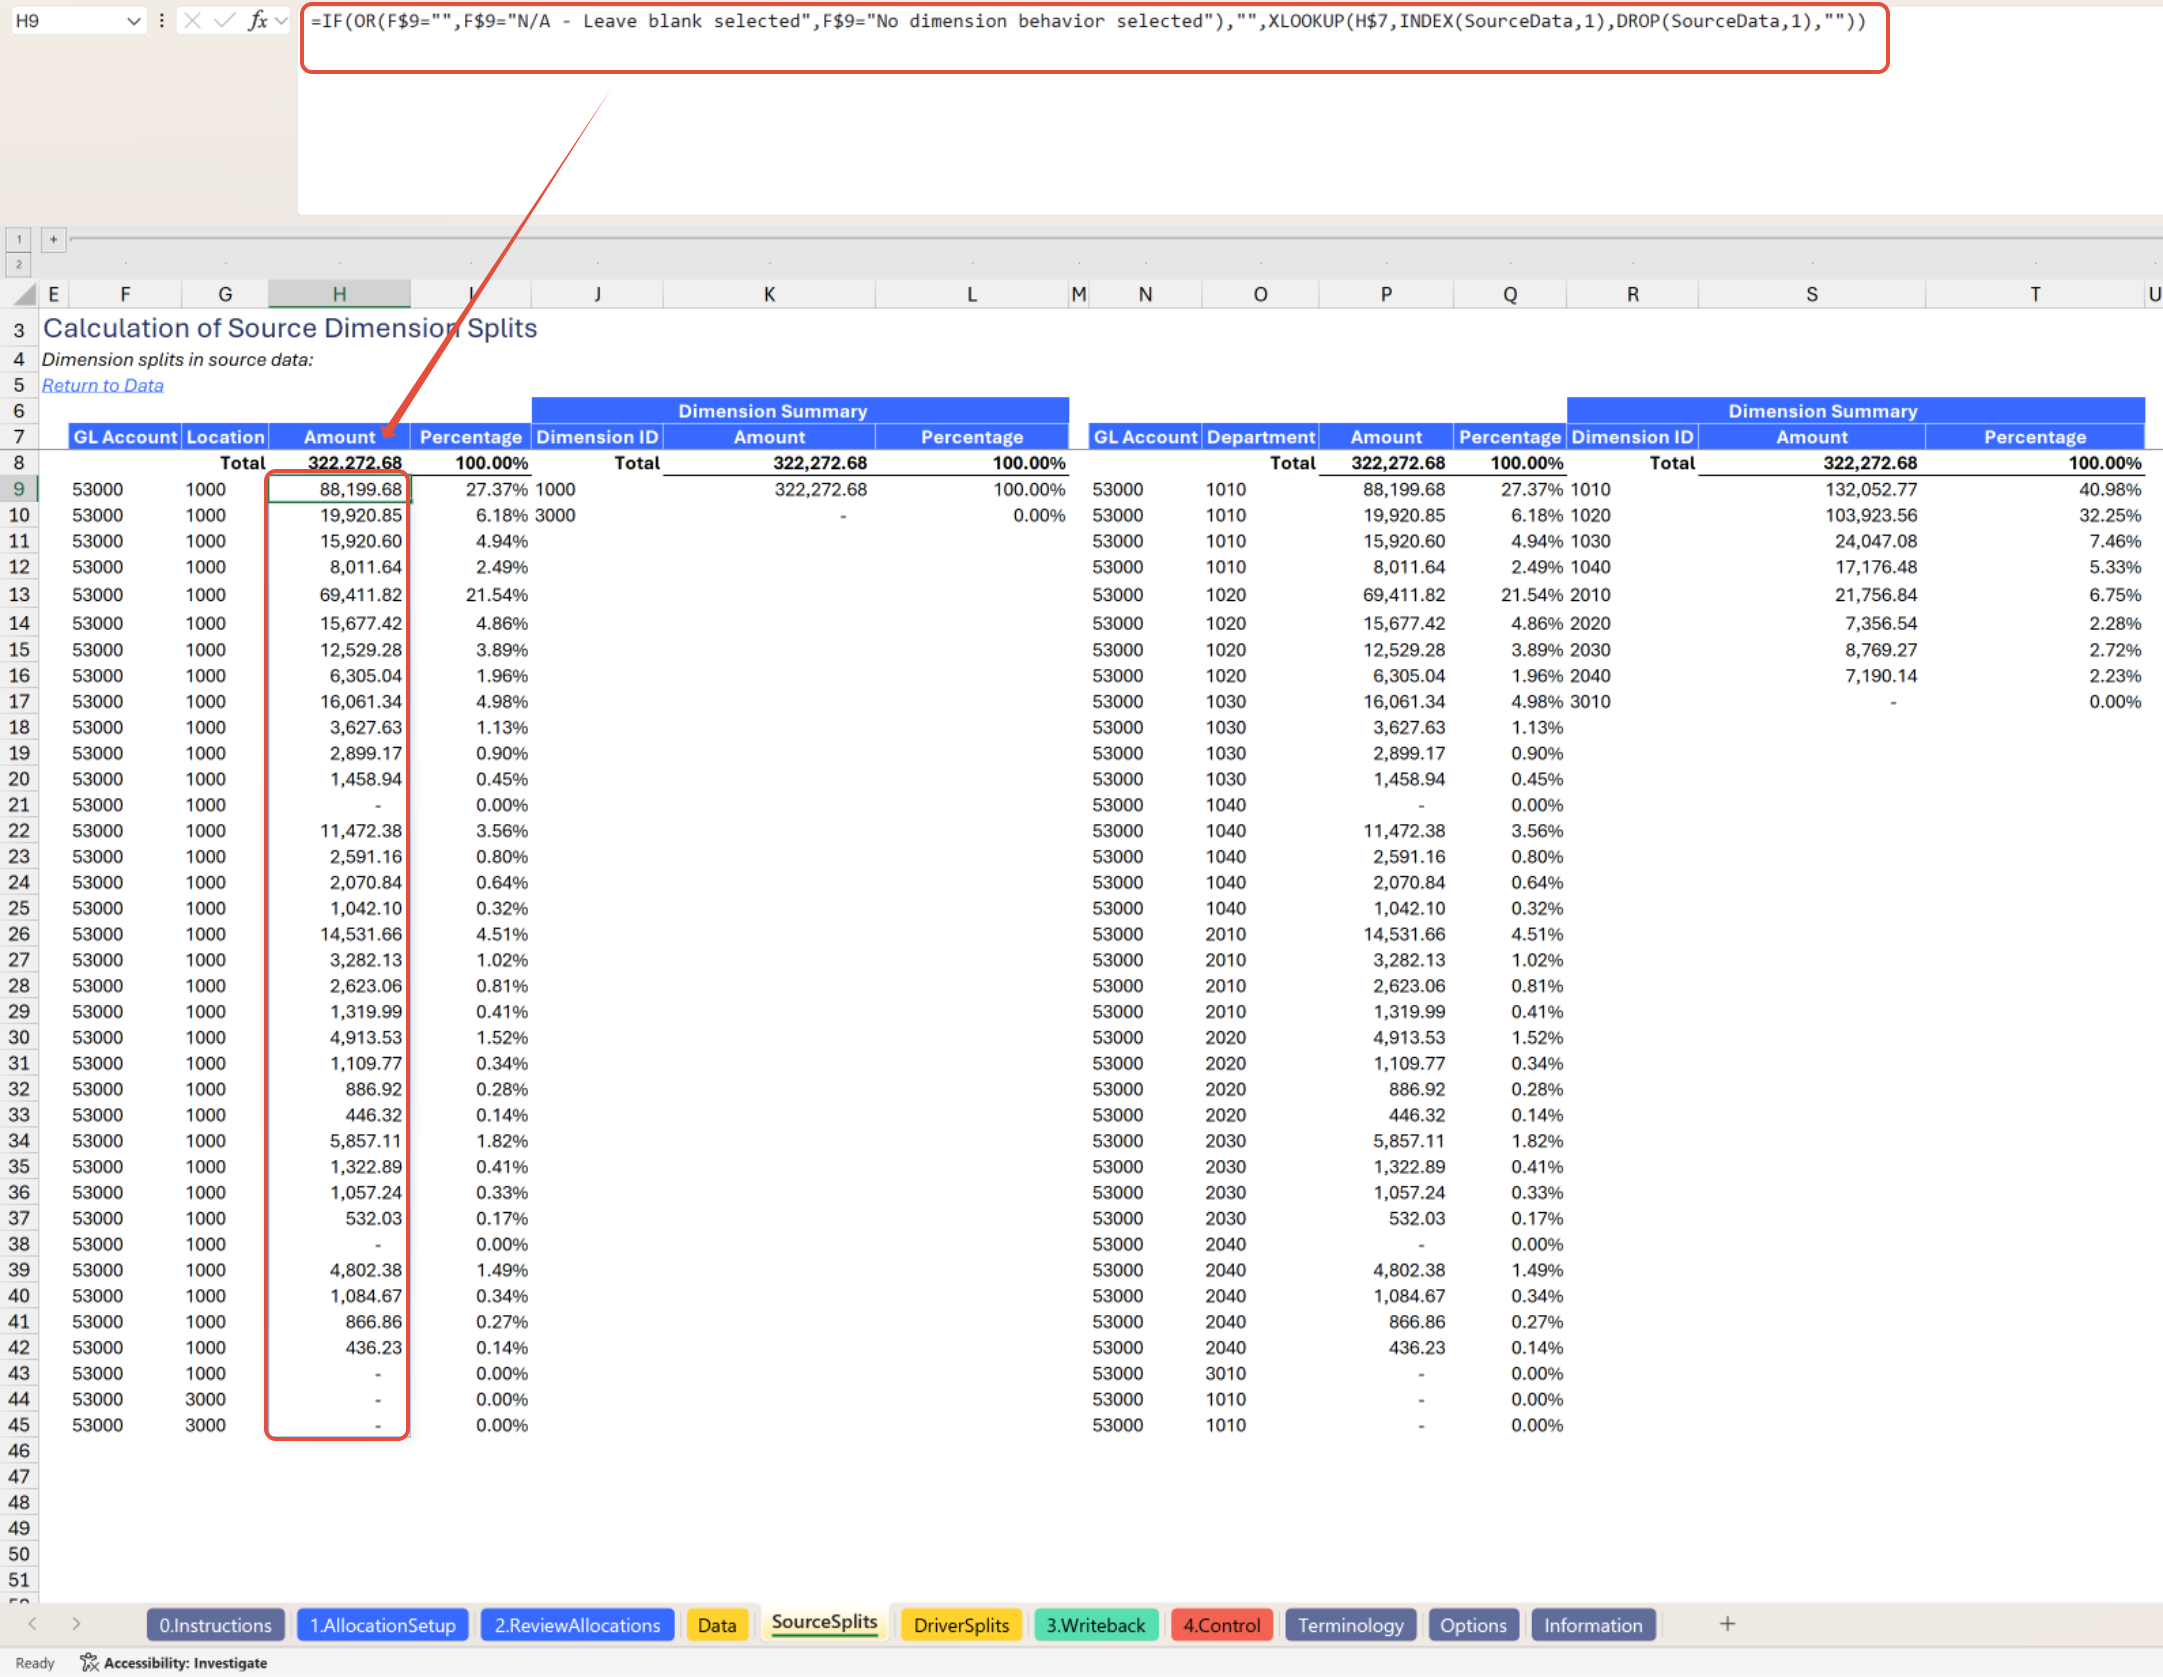
Task: Click the Insert Function fx icon
Action: point(258,20)
